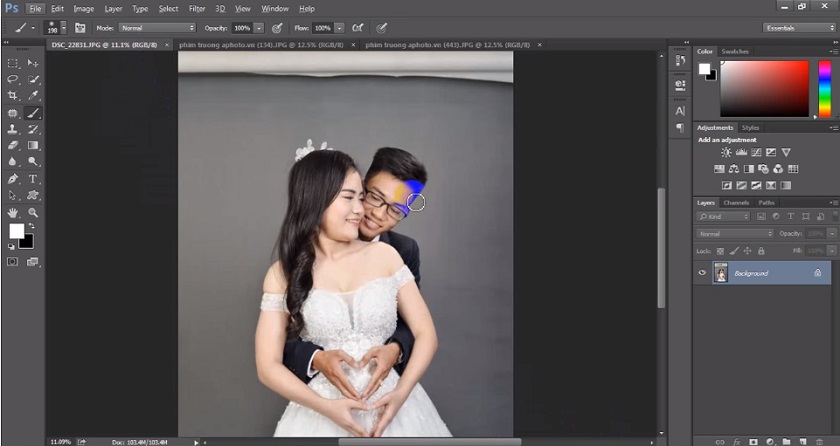Delete layer trash button

tap(819, 442)
